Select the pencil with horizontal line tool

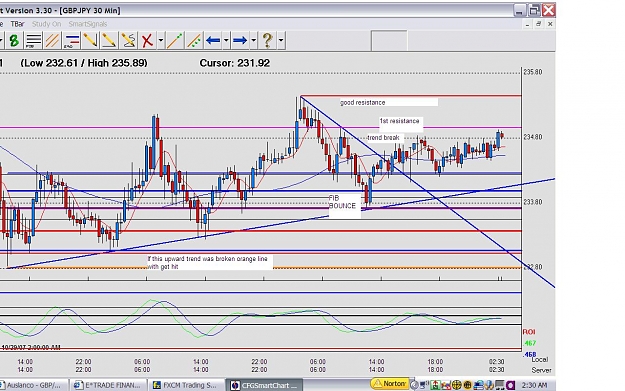(x=109, y=40)
